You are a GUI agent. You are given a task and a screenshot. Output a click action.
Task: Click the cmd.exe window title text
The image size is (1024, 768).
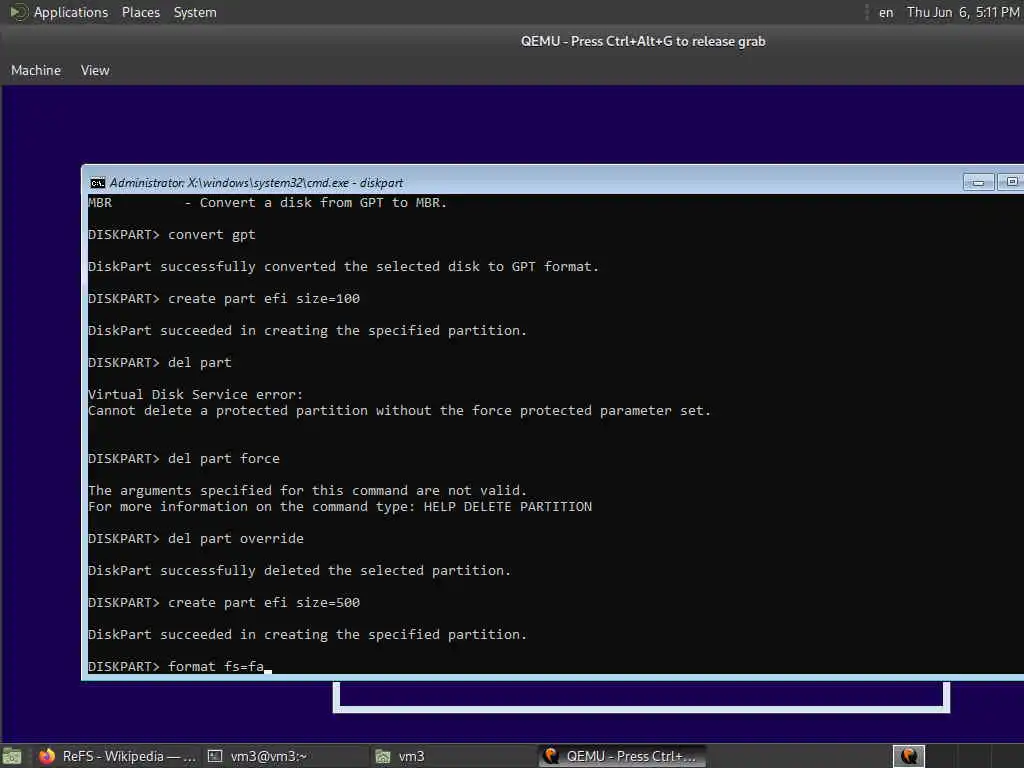[256, 183]
